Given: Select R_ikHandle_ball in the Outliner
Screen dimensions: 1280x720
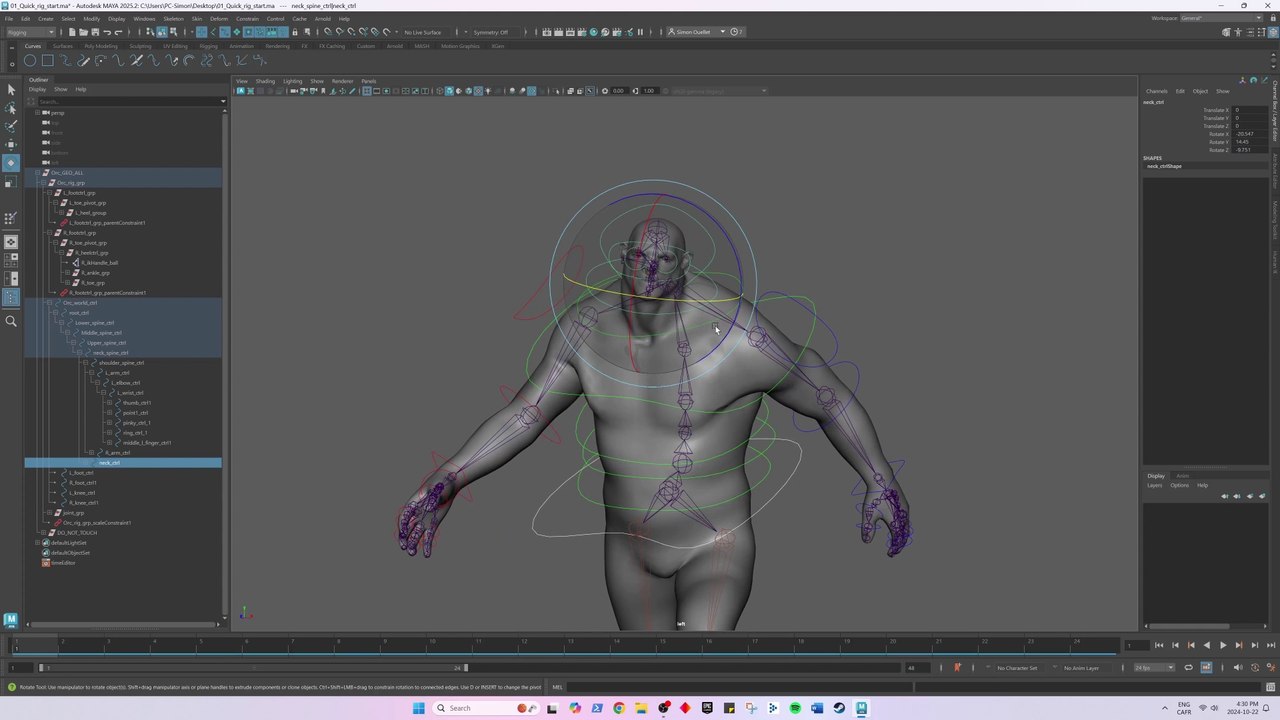Looking at the screenshot, I should [x=100, y=263].
